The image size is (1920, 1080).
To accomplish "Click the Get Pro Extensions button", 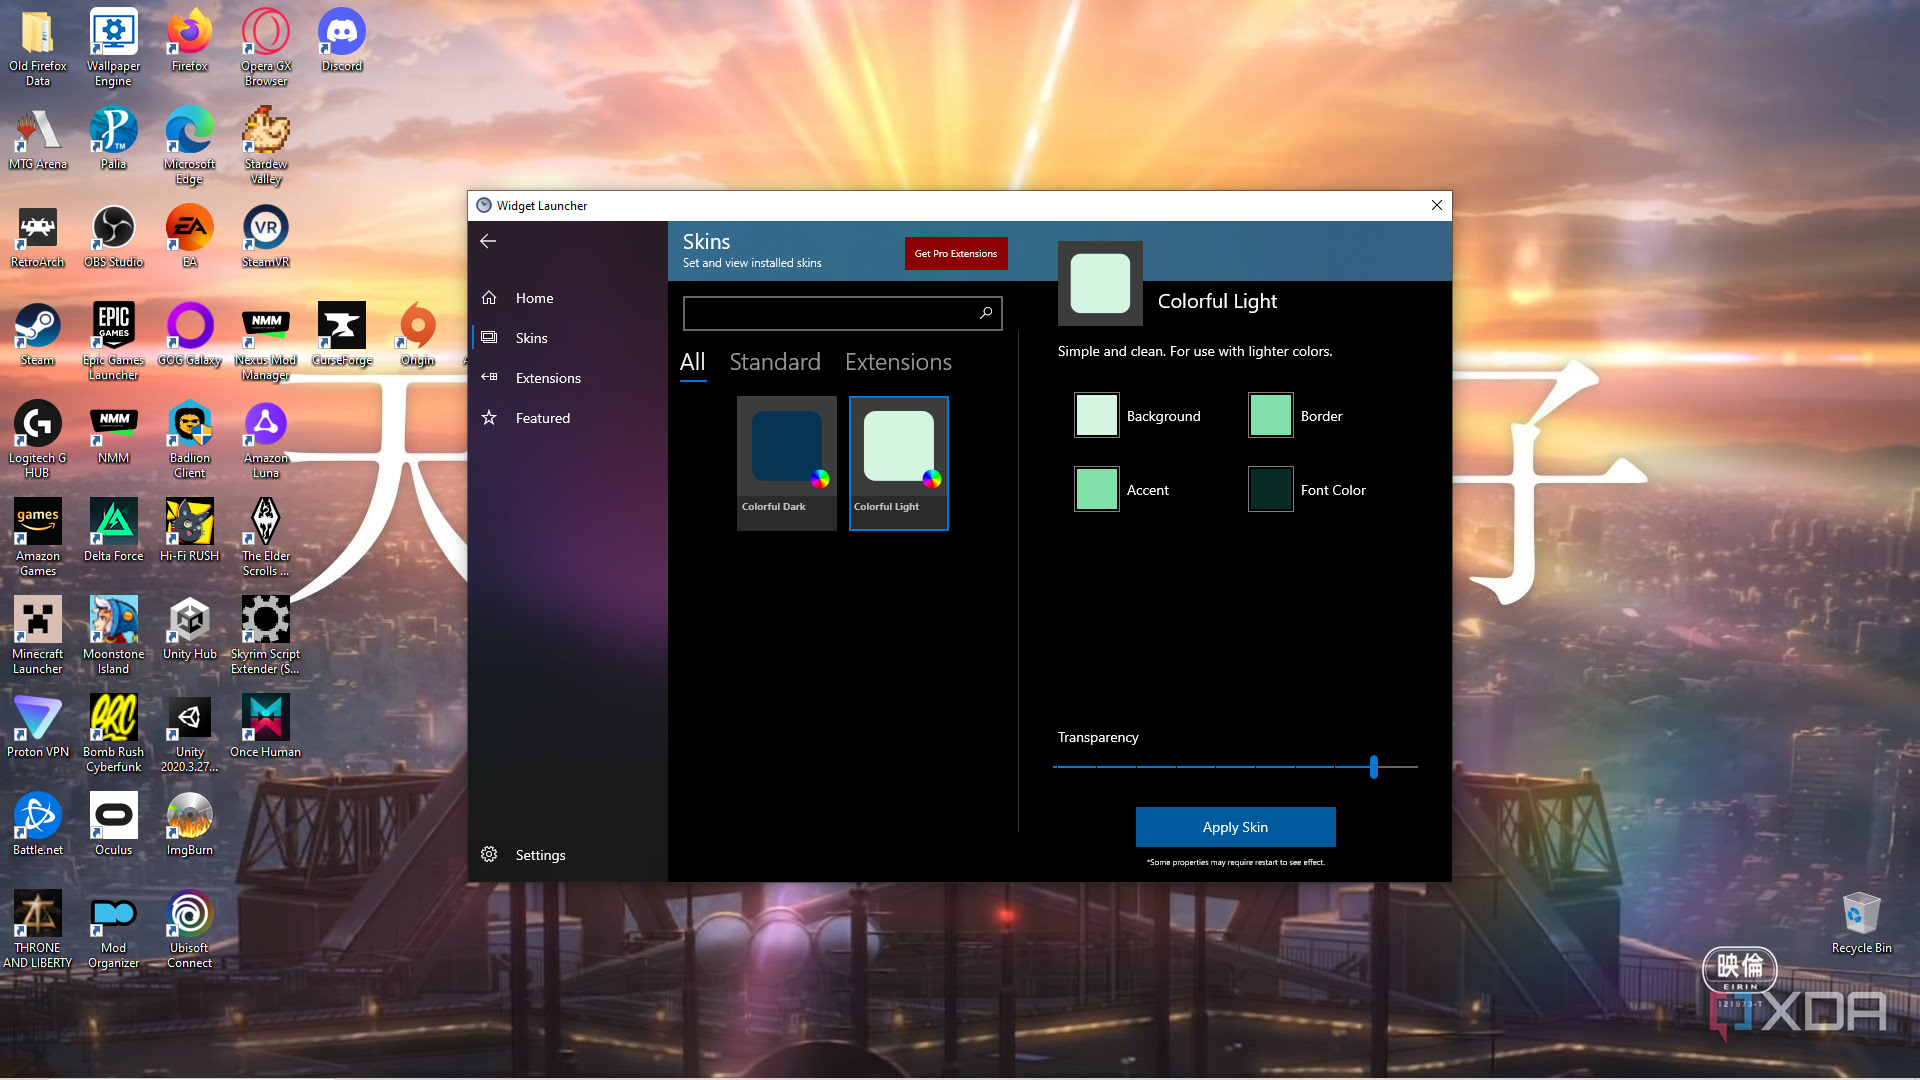I will click(x=955, y=253).
